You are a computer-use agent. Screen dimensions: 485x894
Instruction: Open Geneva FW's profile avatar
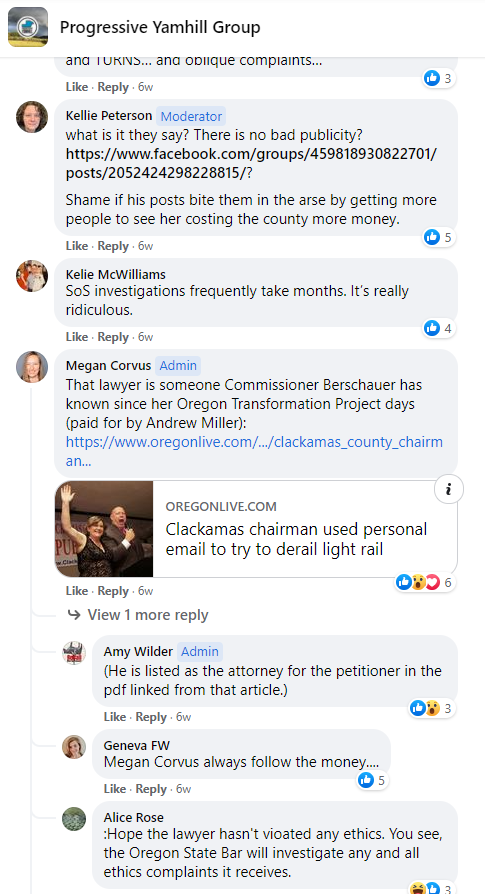74,747
